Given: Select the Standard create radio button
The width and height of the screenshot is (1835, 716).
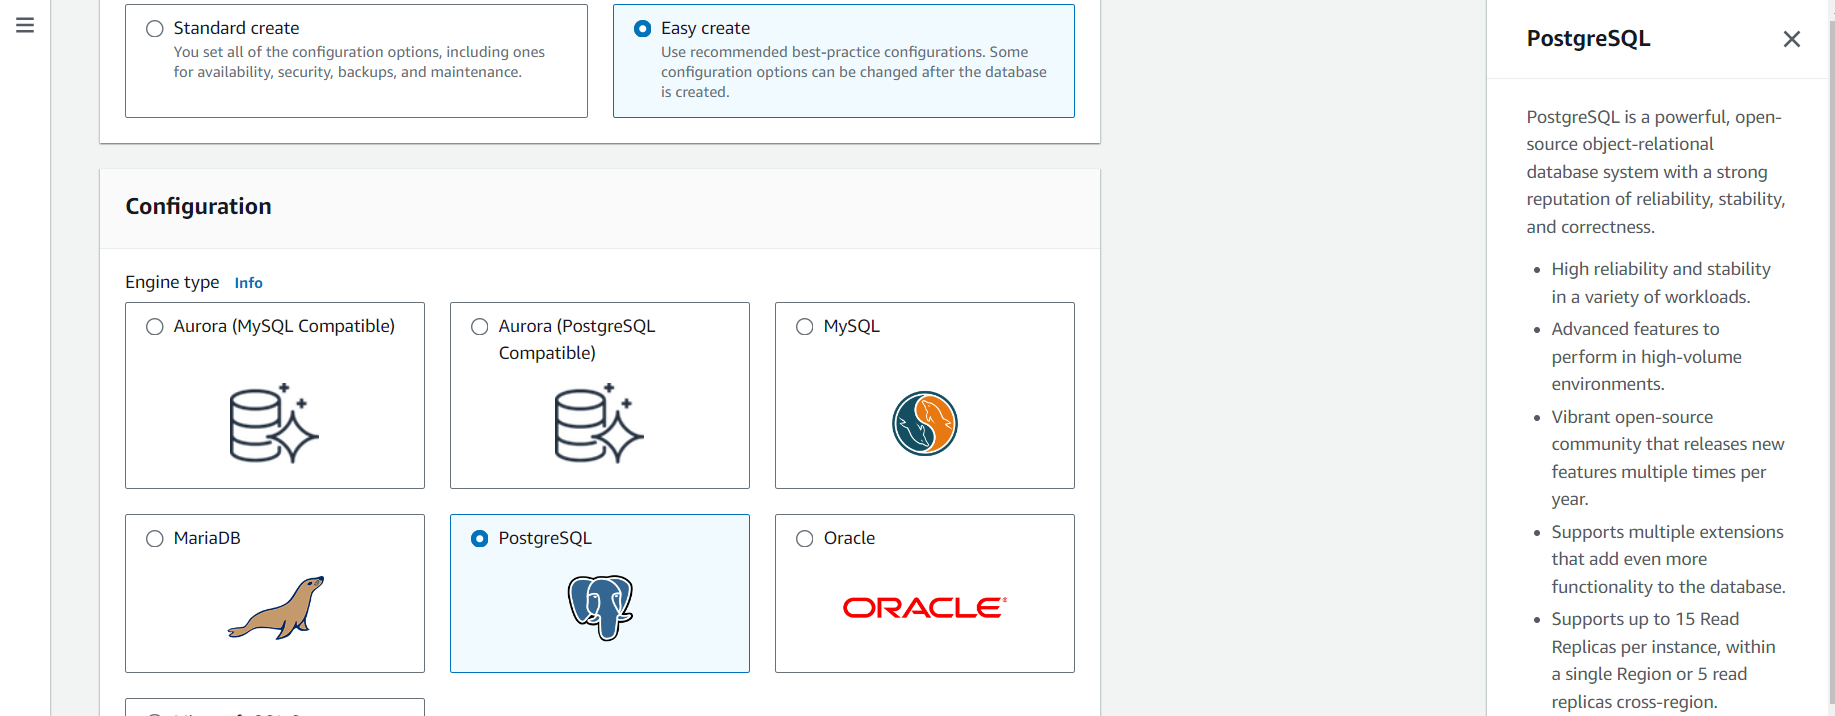Looking at the screenshot, I should tap(155, 29).
